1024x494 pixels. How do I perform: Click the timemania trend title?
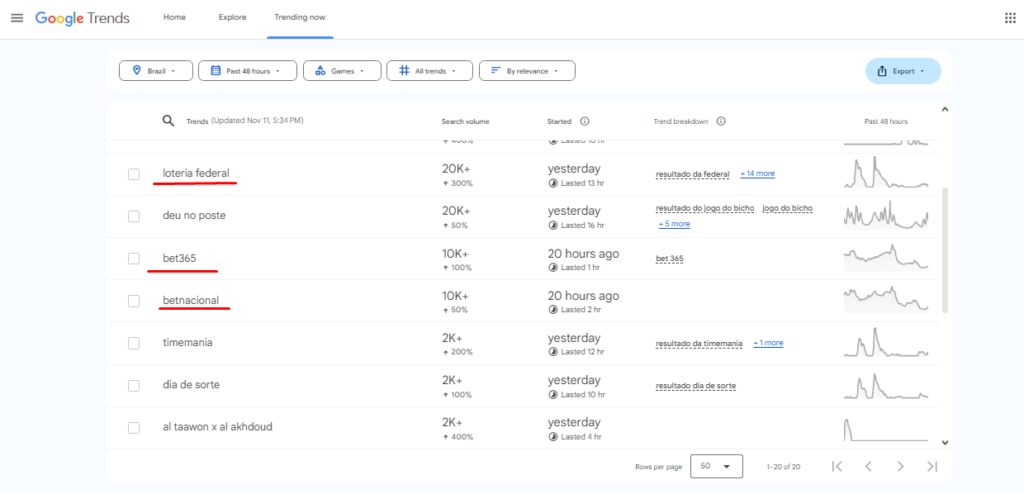187,342
